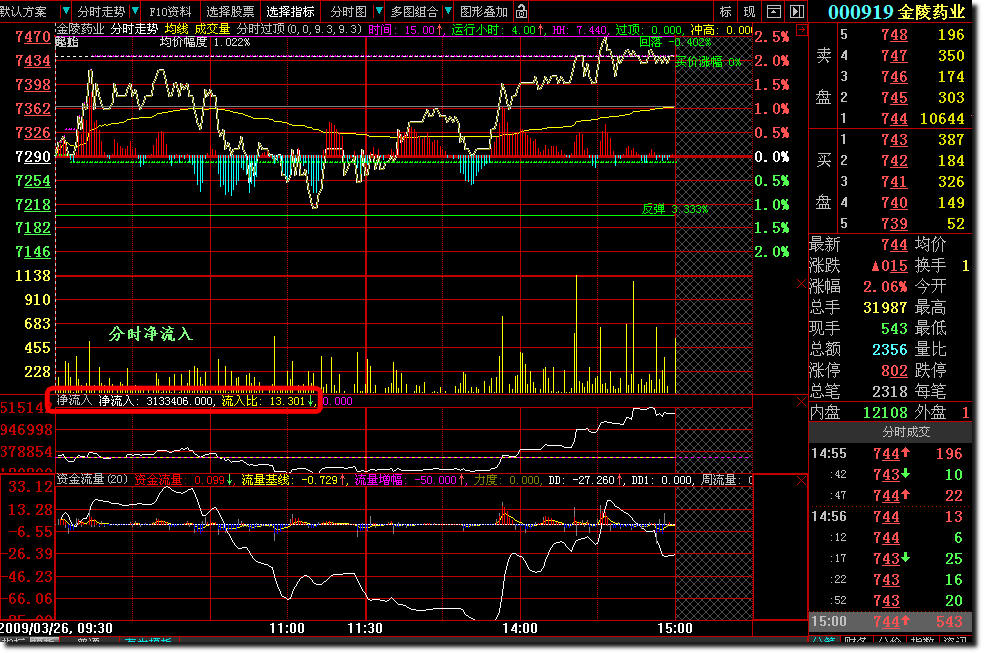Switch to 分时图 view
This screenshot has width=984, height=653.
pos(348,11)
